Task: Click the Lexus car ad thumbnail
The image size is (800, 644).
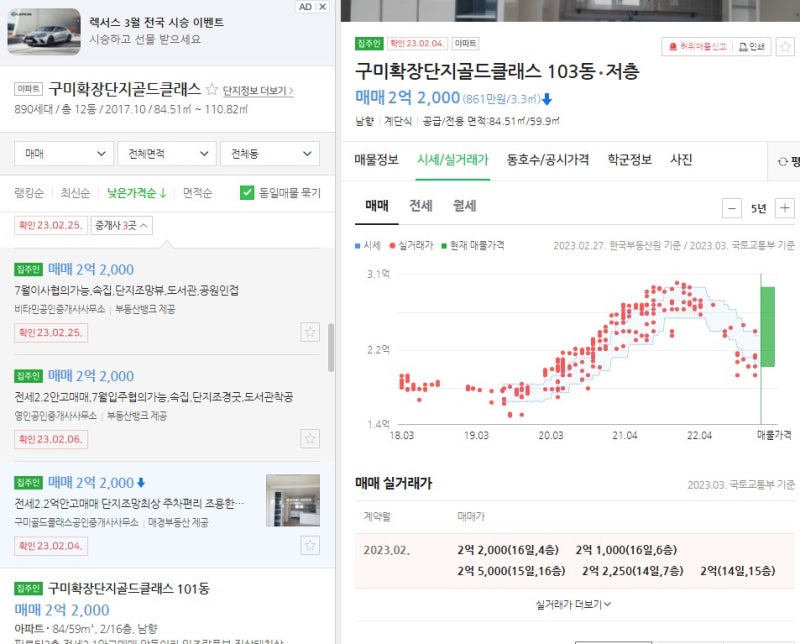Action: pyautogui.click(x=44, y=32)
